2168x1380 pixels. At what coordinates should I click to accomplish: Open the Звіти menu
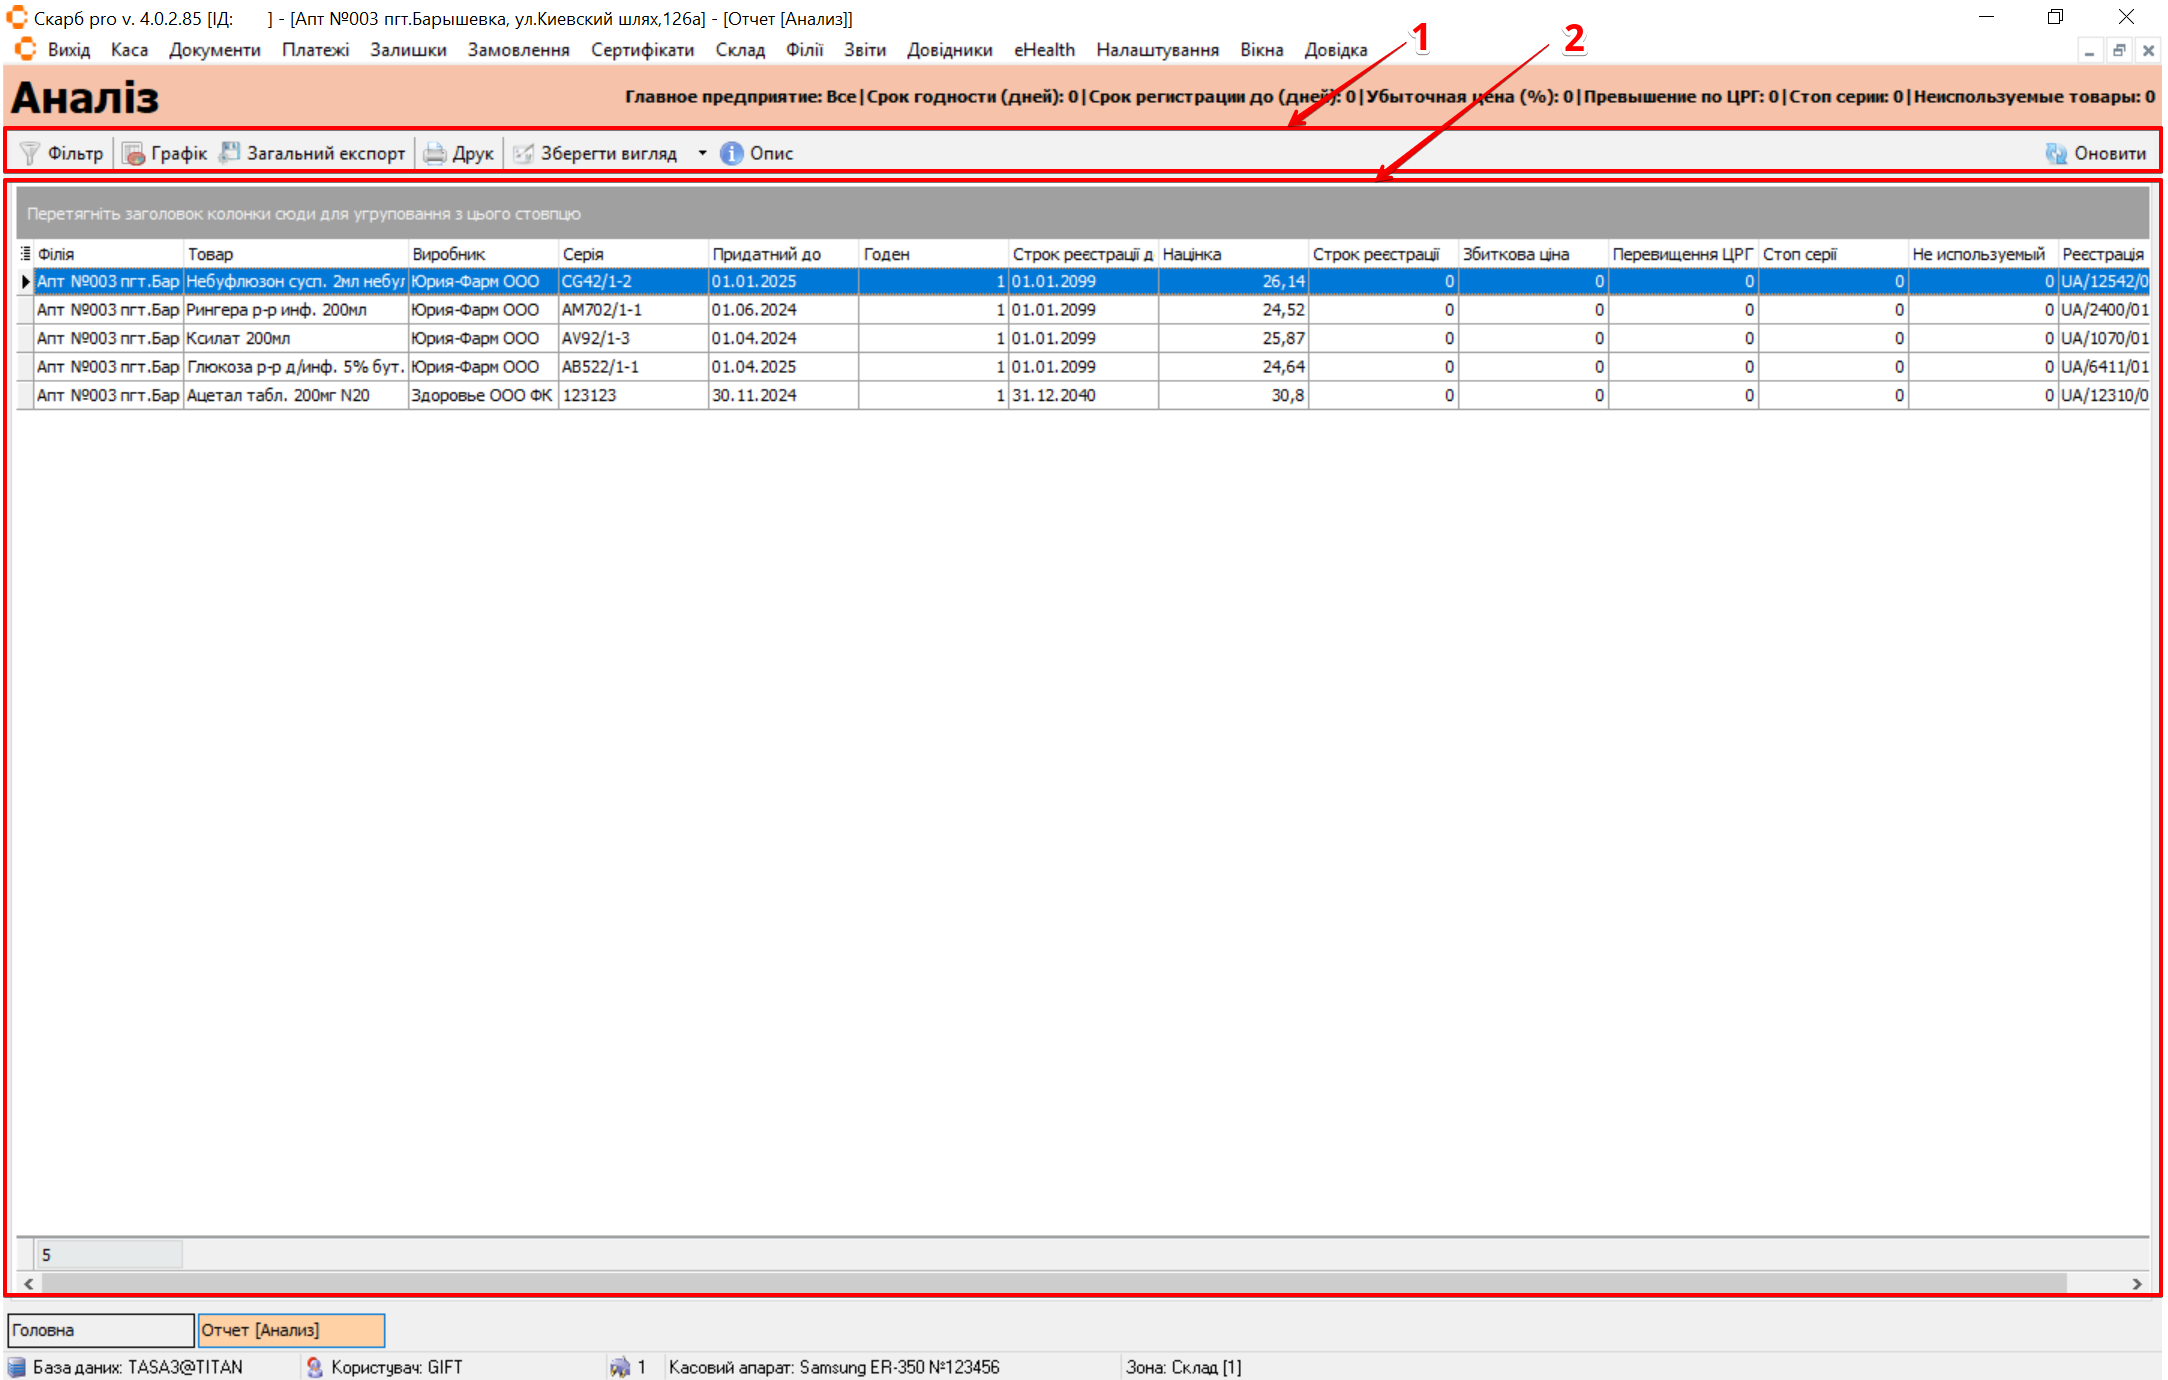click(x=864, y=49)
